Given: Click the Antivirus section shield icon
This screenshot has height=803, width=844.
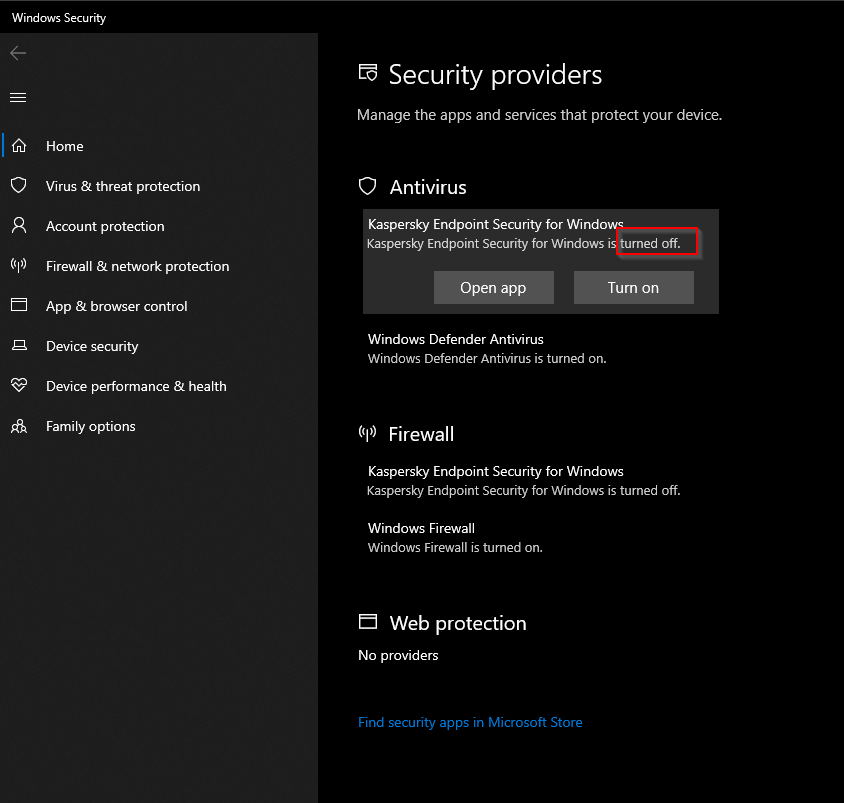Looking at the screenshot, I should (x=368, y=186).
